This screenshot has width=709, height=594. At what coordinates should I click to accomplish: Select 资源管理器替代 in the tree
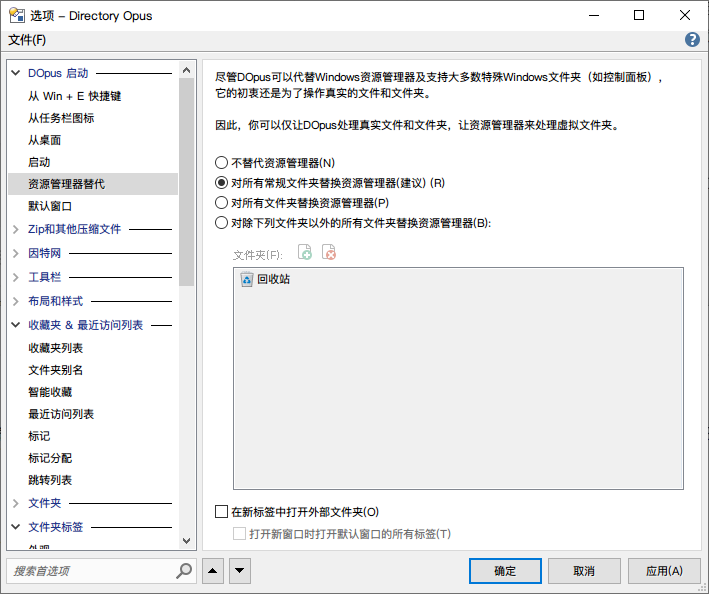pyautogui.click(x=93, y=184)
